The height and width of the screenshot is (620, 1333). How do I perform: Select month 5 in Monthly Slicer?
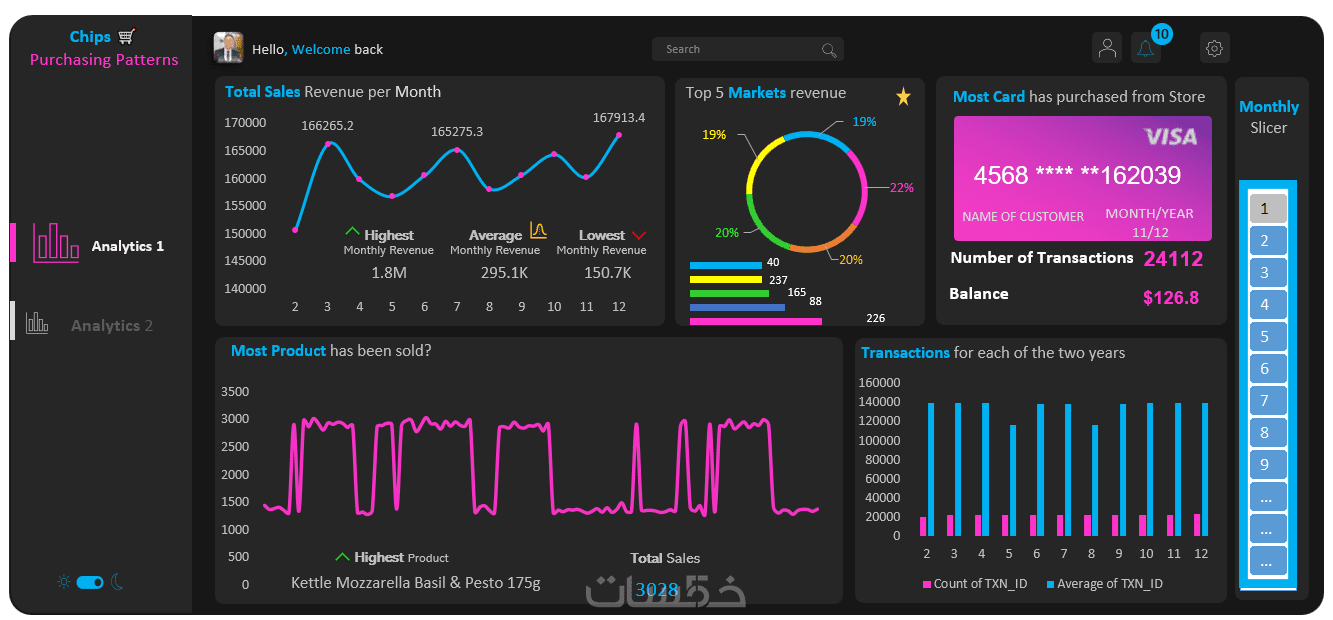pos(1267,336)
